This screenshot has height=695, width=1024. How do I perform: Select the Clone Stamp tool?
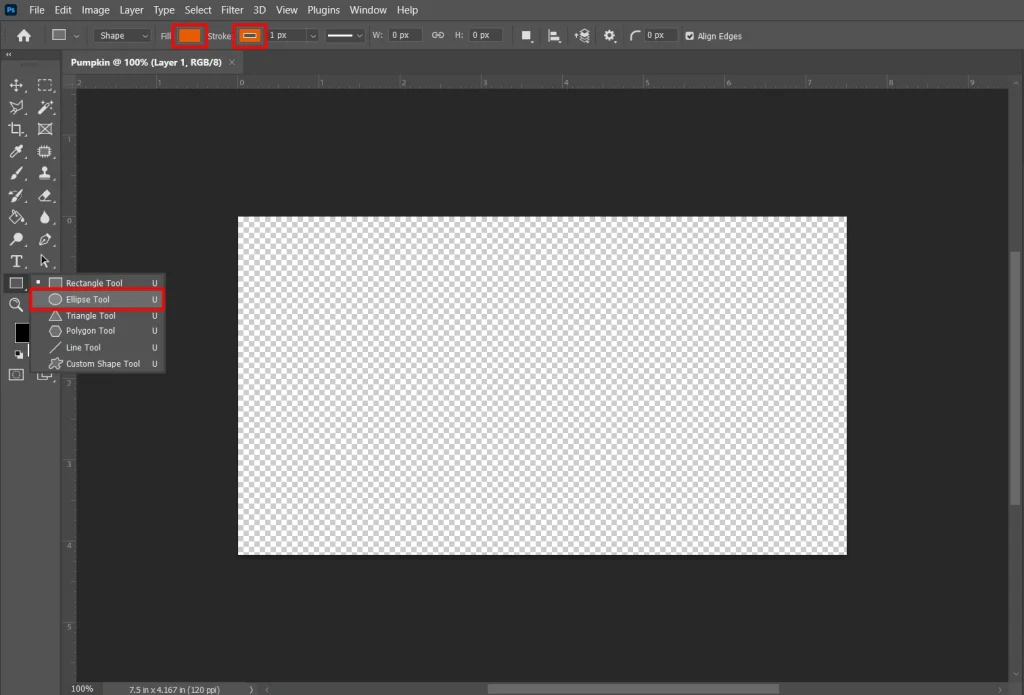44,174
